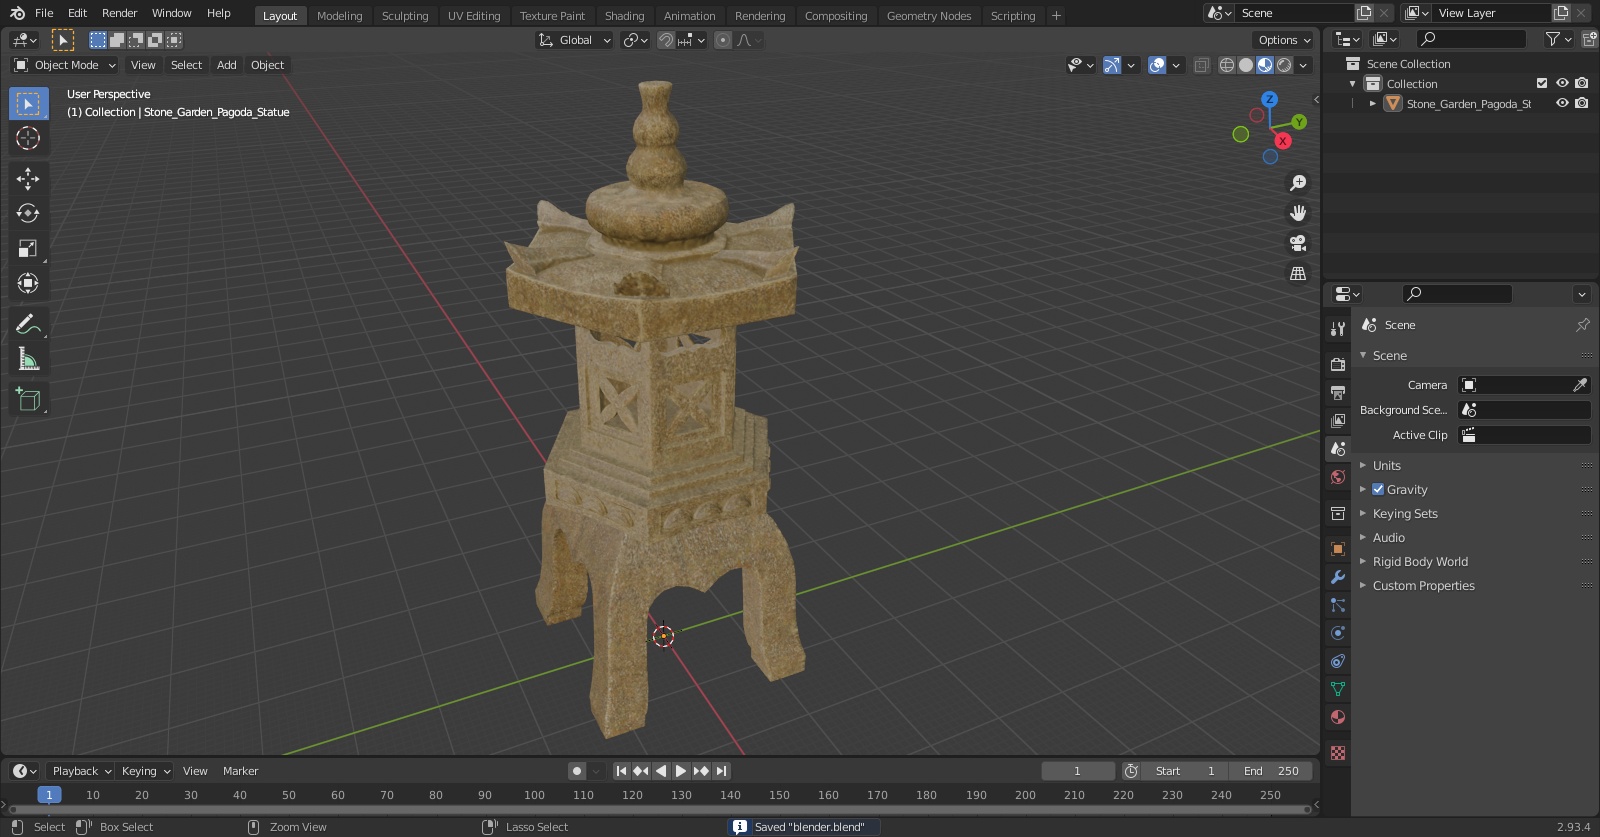Open the Output properties tab

(1337, 392)
